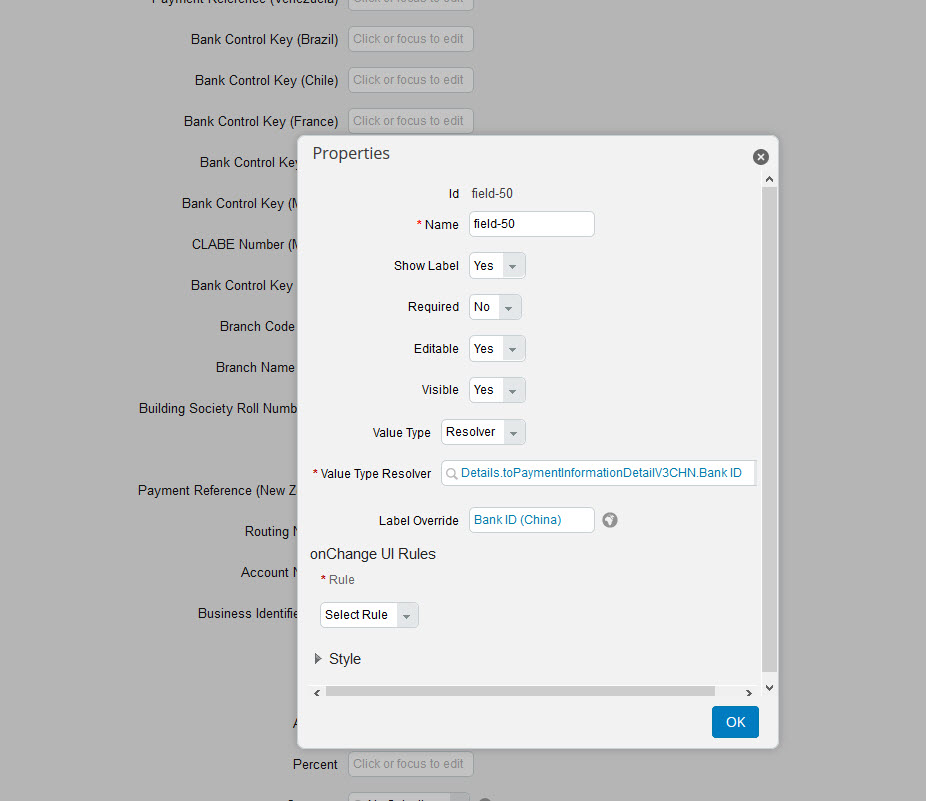Click the Bank Control Key (Brazil) field

(x=410, y=39)
